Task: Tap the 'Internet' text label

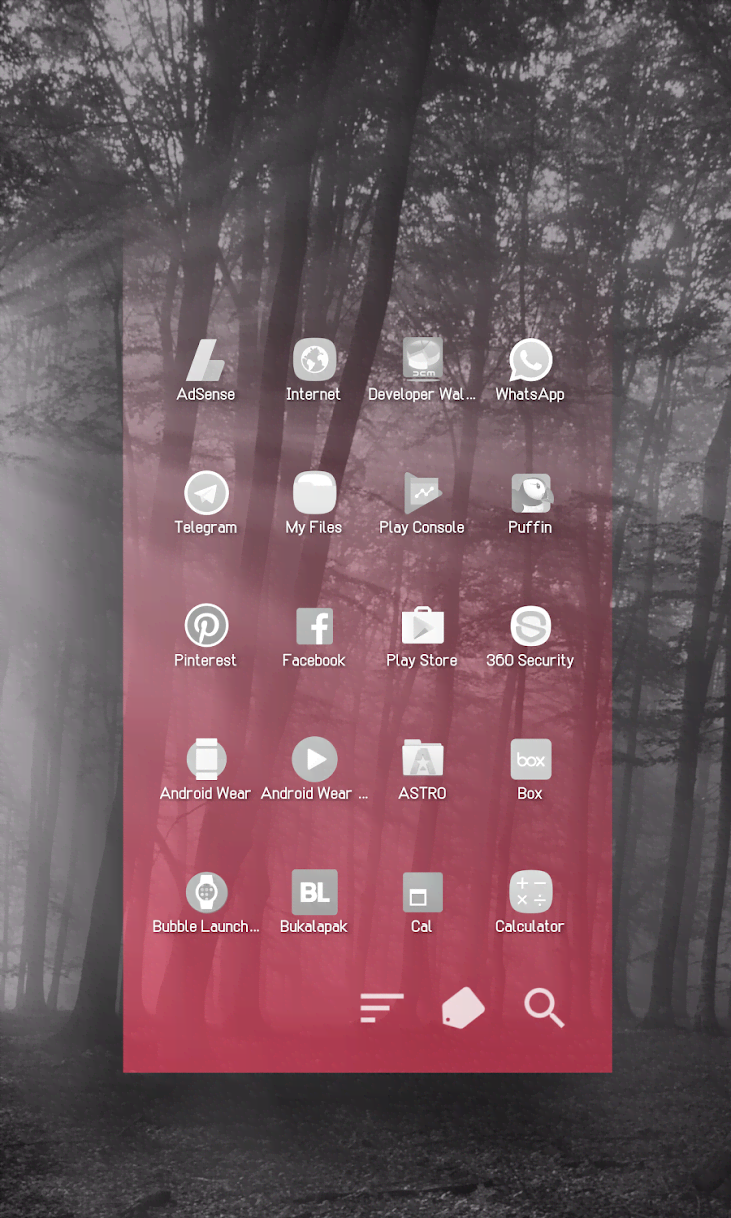Action: pos(314,394)
